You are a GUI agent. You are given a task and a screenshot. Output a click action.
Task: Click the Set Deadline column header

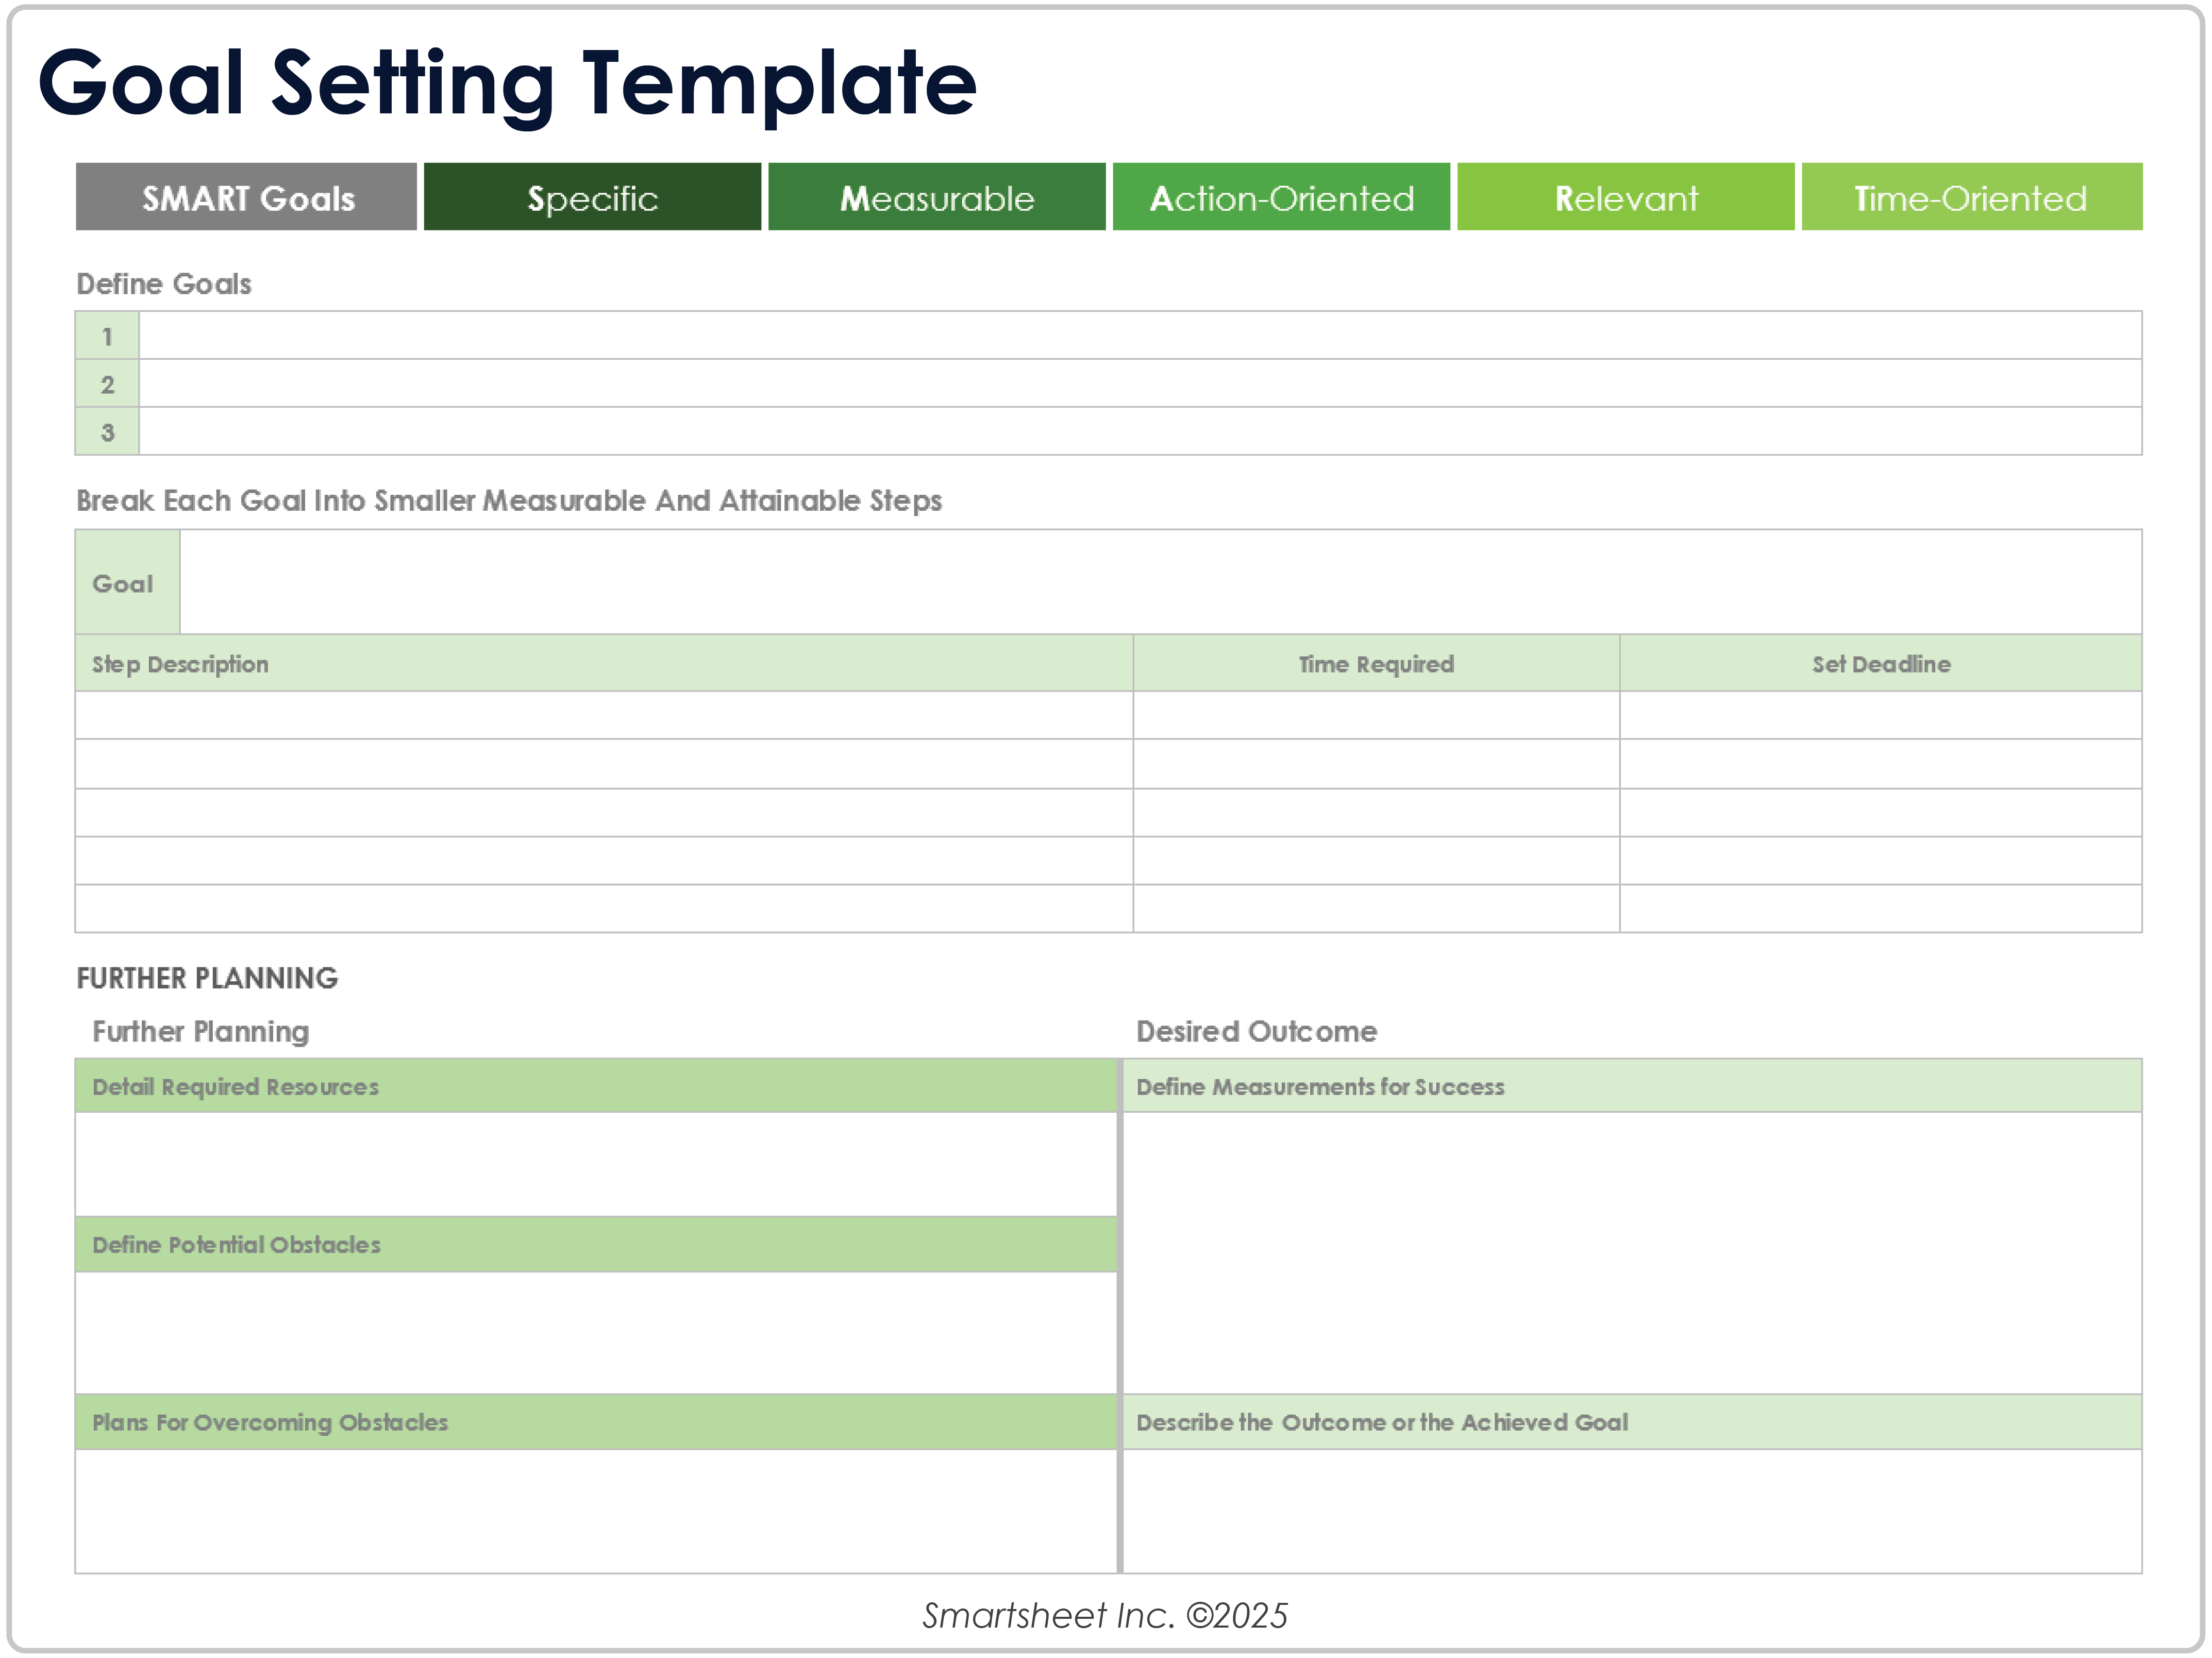pos(1880,664)
